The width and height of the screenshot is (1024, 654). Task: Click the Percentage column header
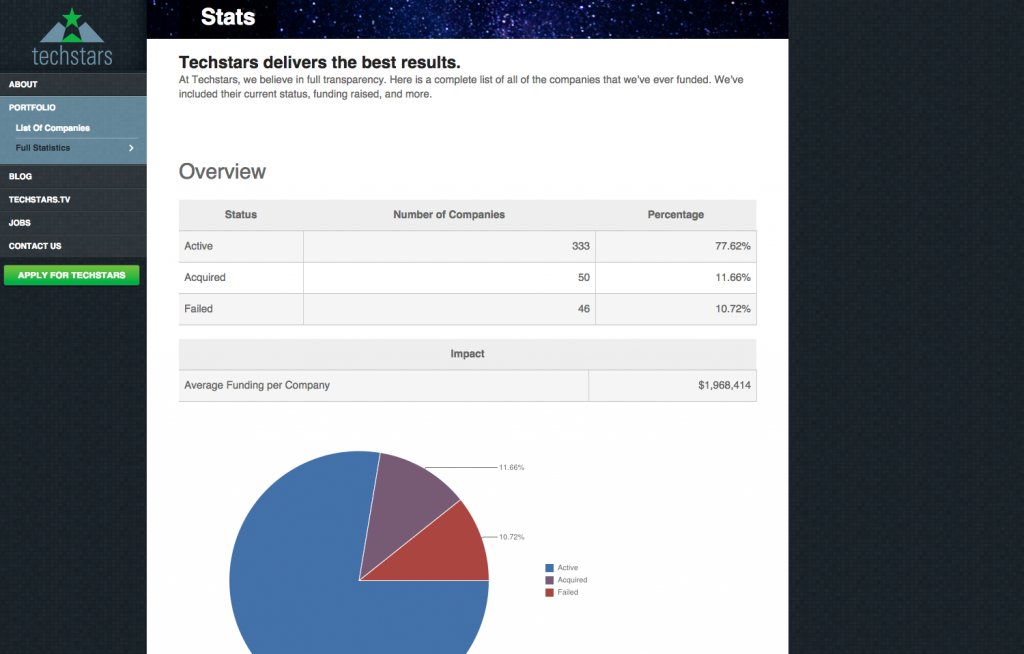(x=676, y=214)
